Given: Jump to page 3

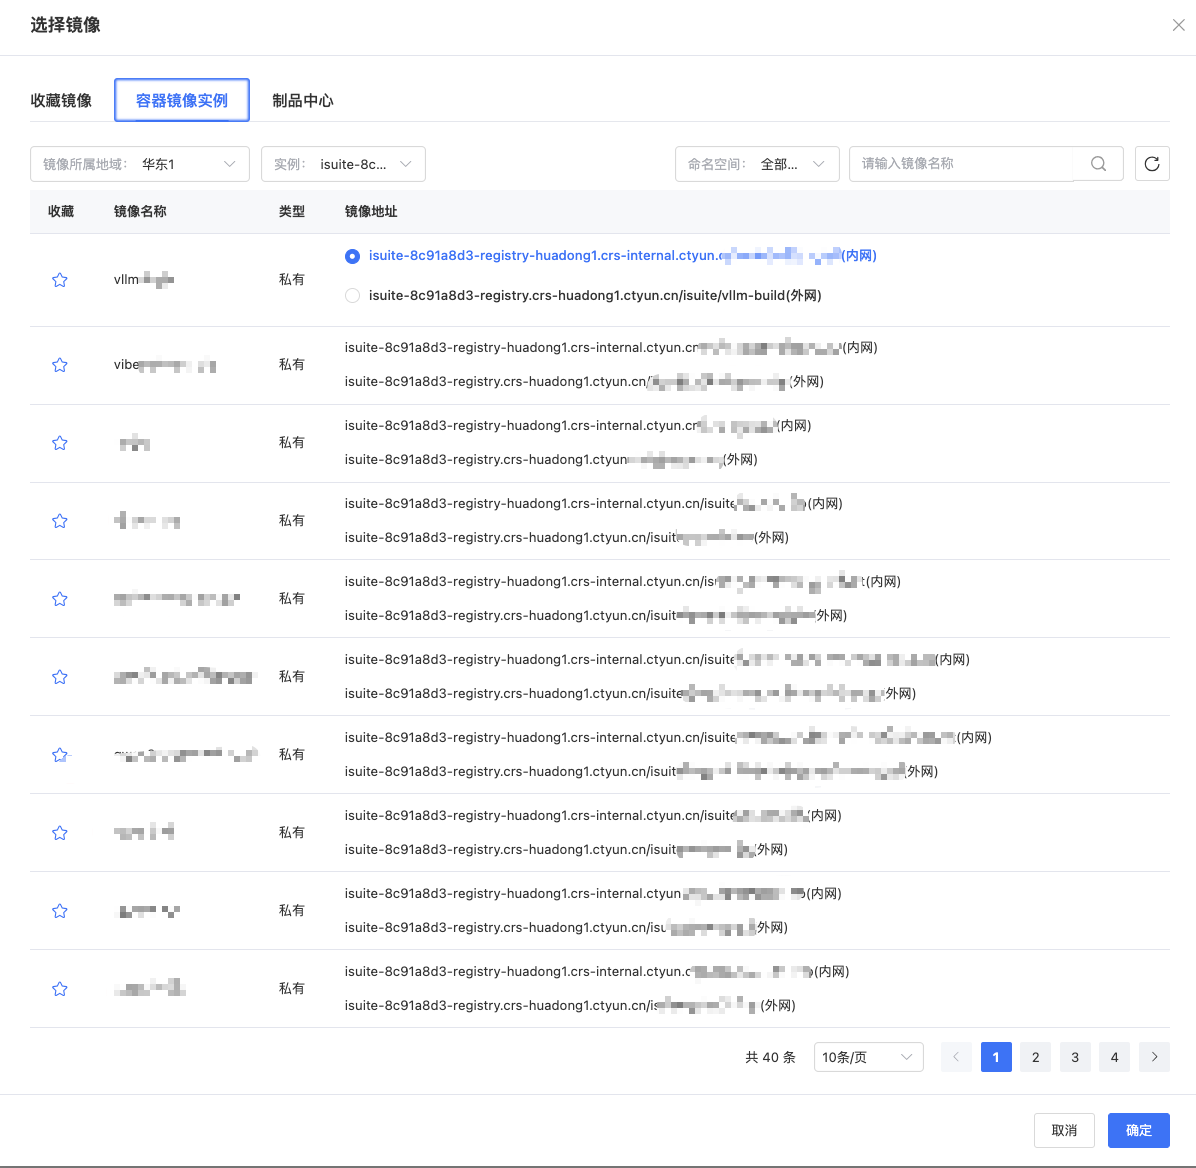Looking at the screenshot, I should (x=1075, y=1057).
